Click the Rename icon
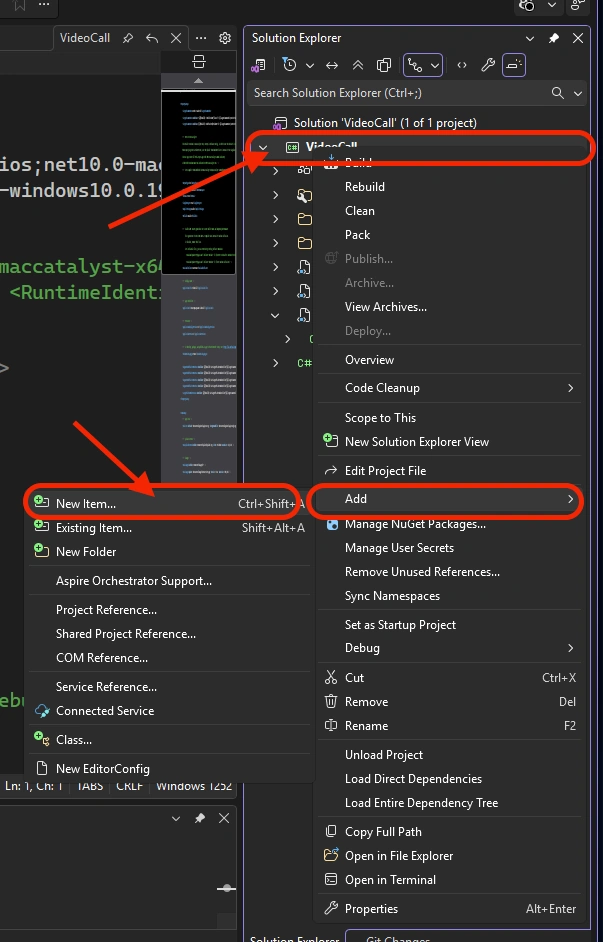 coord(331,726)
